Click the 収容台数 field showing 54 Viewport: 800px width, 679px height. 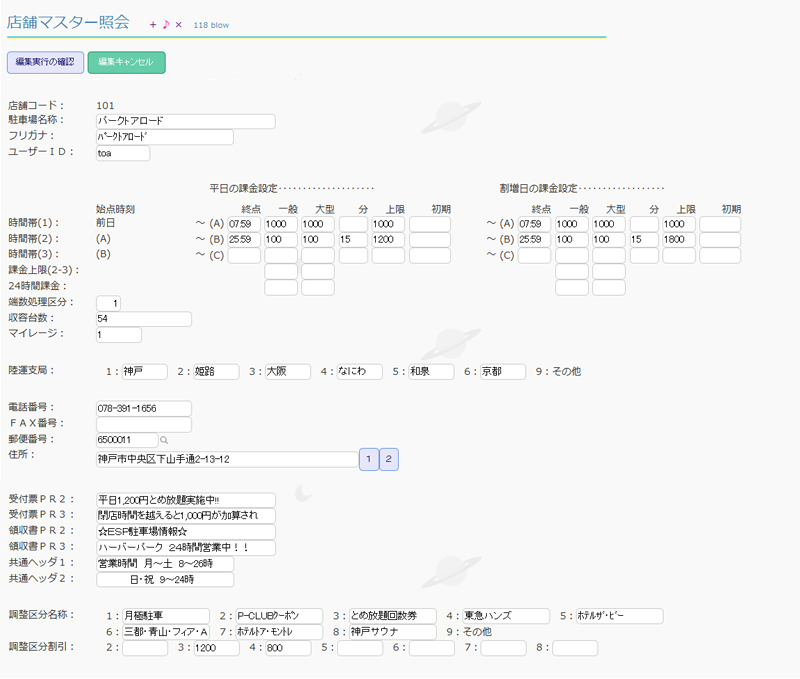pos(142,319)
